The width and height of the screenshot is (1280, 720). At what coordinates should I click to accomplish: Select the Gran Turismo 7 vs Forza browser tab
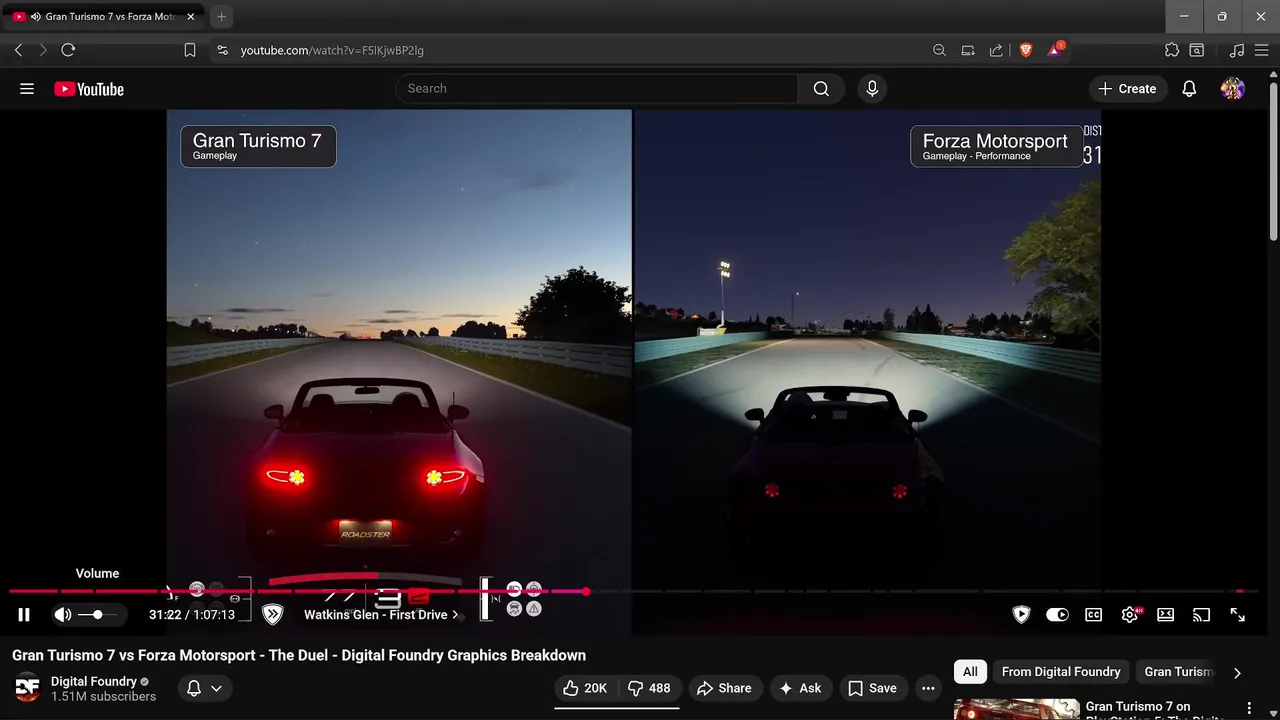click(103, 17)
